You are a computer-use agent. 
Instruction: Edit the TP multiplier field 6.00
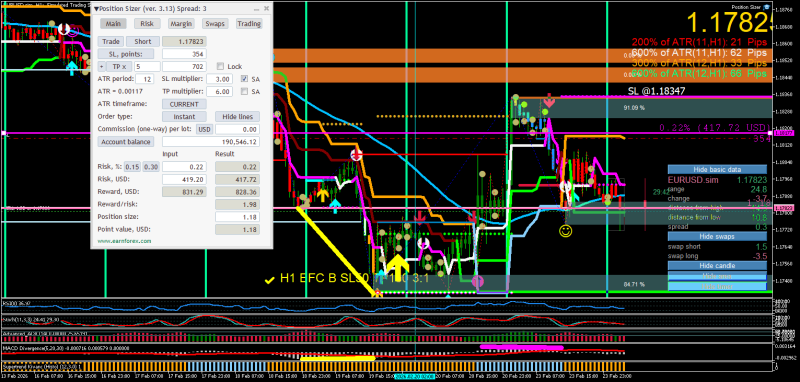[219, 92]
